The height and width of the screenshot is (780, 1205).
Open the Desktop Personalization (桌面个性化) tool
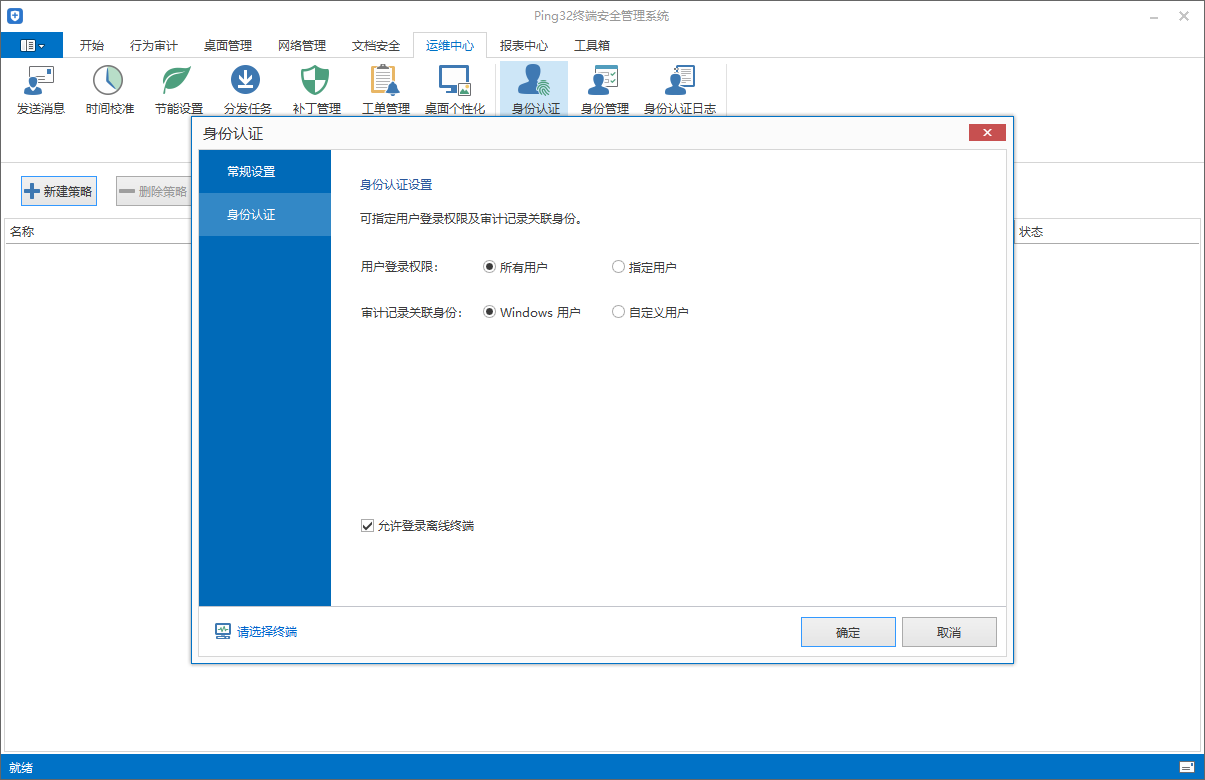coord(455,90)
